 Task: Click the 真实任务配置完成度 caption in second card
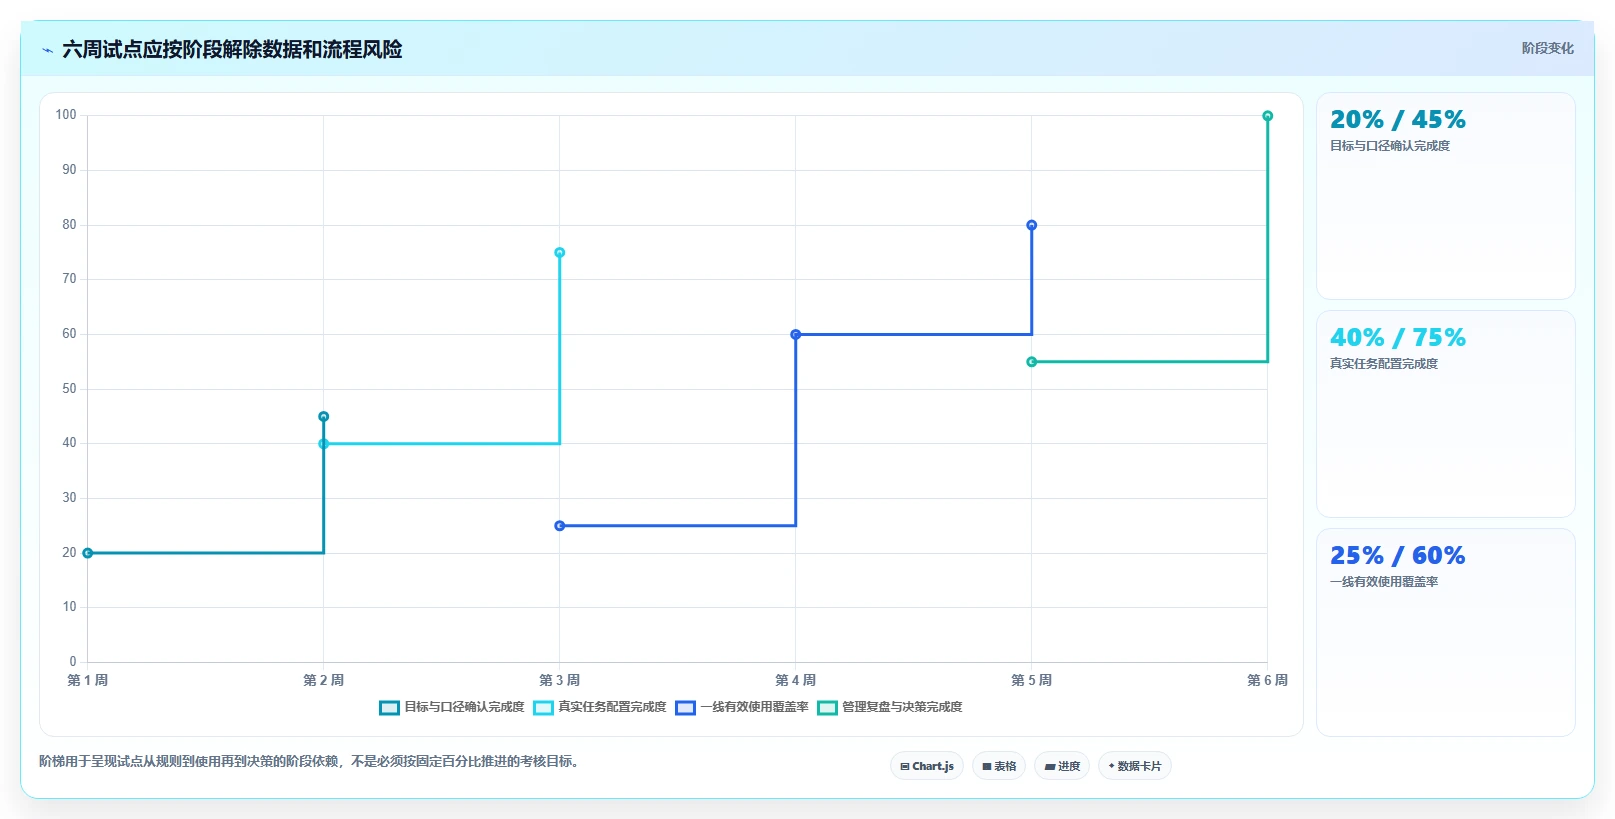click(1383, 364)
